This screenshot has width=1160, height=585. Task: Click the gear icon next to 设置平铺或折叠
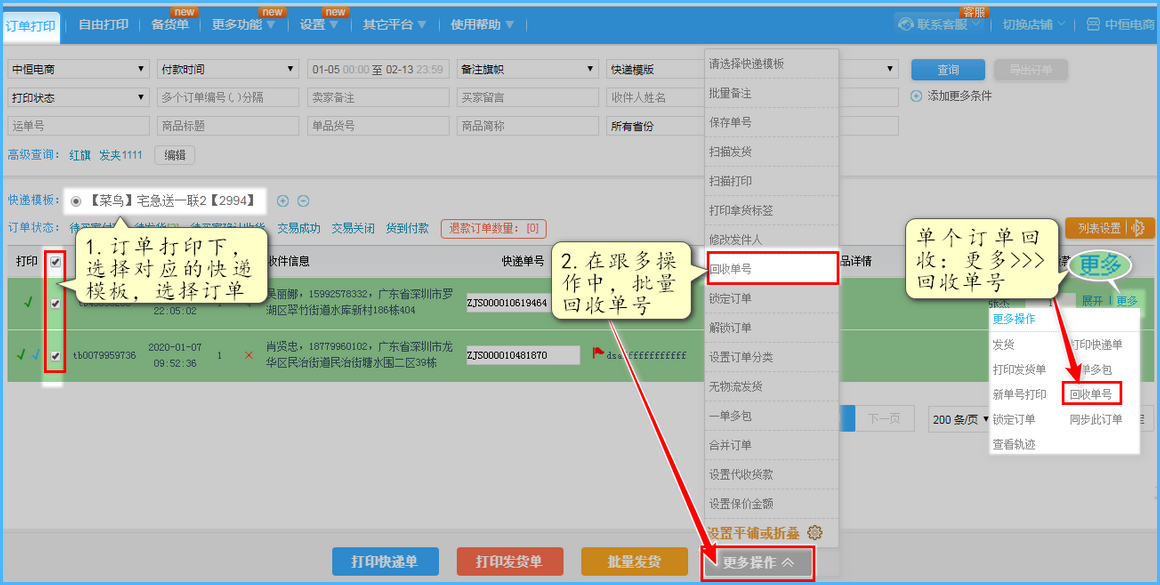click(x=814, y=532)
